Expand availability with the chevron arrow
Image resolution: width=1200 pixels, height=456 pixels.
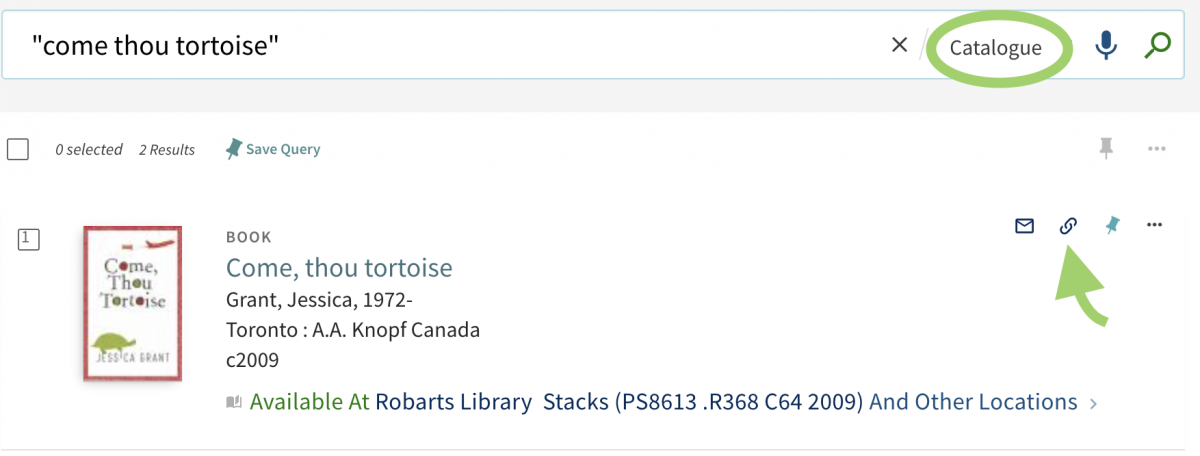1093,403
